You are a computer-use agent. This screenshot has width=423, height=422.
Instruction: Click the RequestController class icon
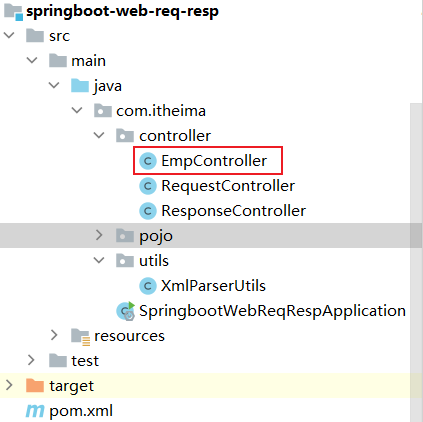pos(148,186)
